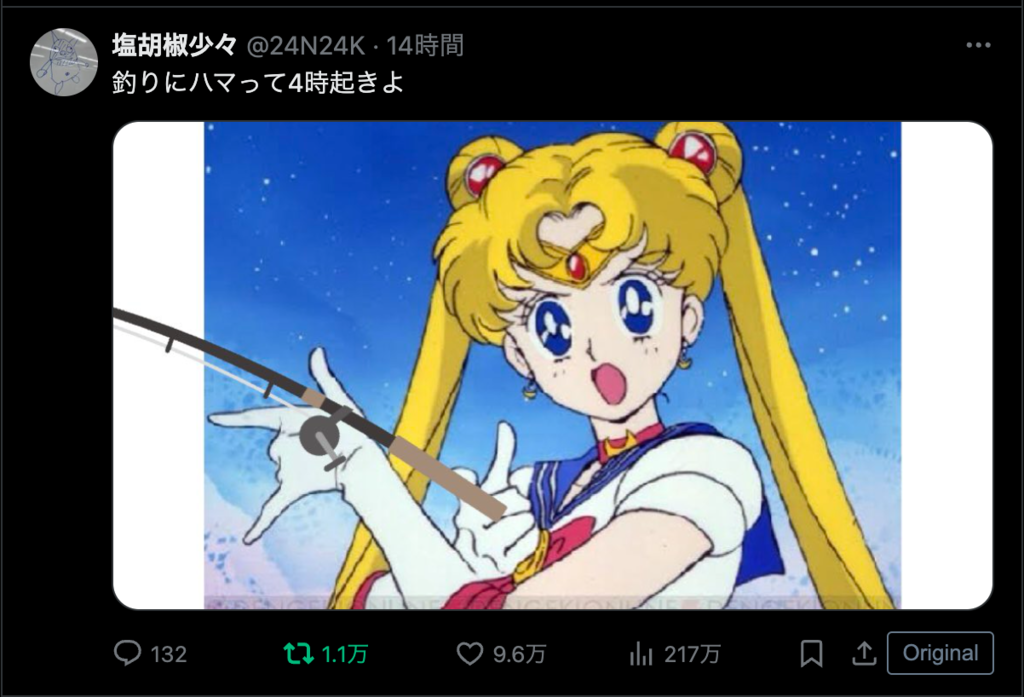Open the display name 塩胡椒少々
Screen dimensions: 1024x697
click(x=174, y=45)
